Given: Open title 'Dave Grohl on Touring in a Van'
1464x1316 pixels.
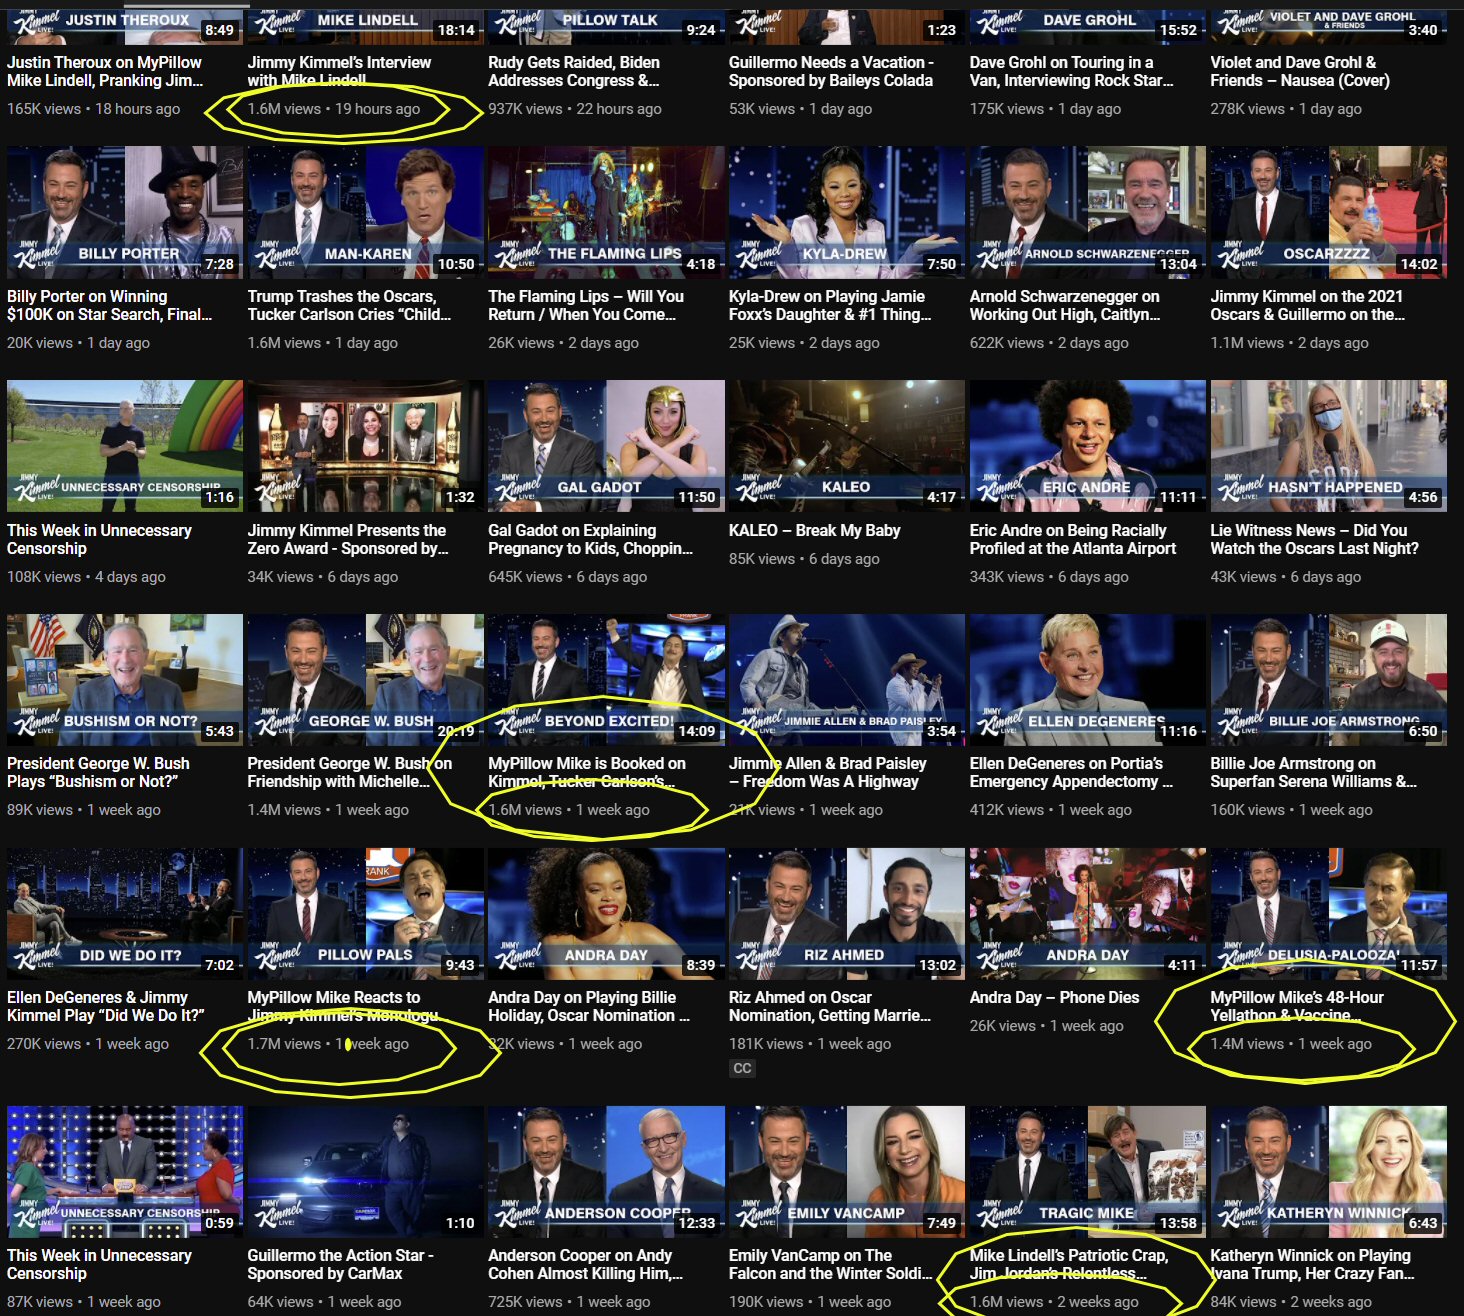Looking at the screenshot, I should pos(1072,71).
